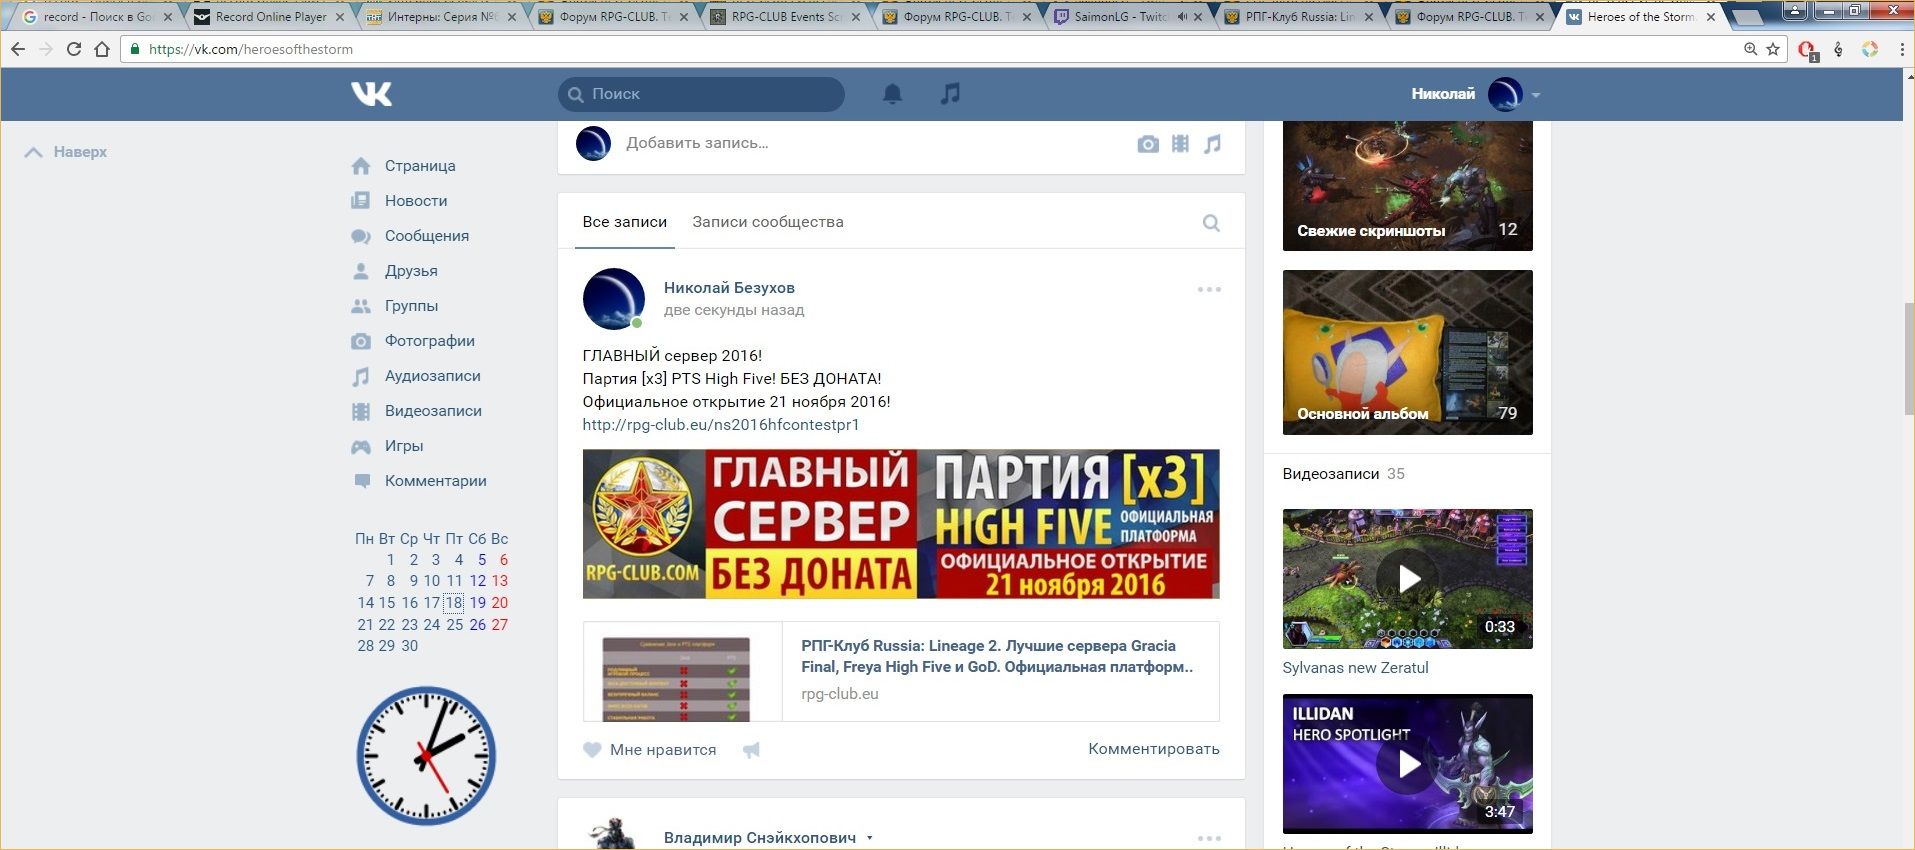Mute speaker icon on SaimonLG tab
The image size is (1915, 850).
pyautogui.click(x=1182, y=17)
